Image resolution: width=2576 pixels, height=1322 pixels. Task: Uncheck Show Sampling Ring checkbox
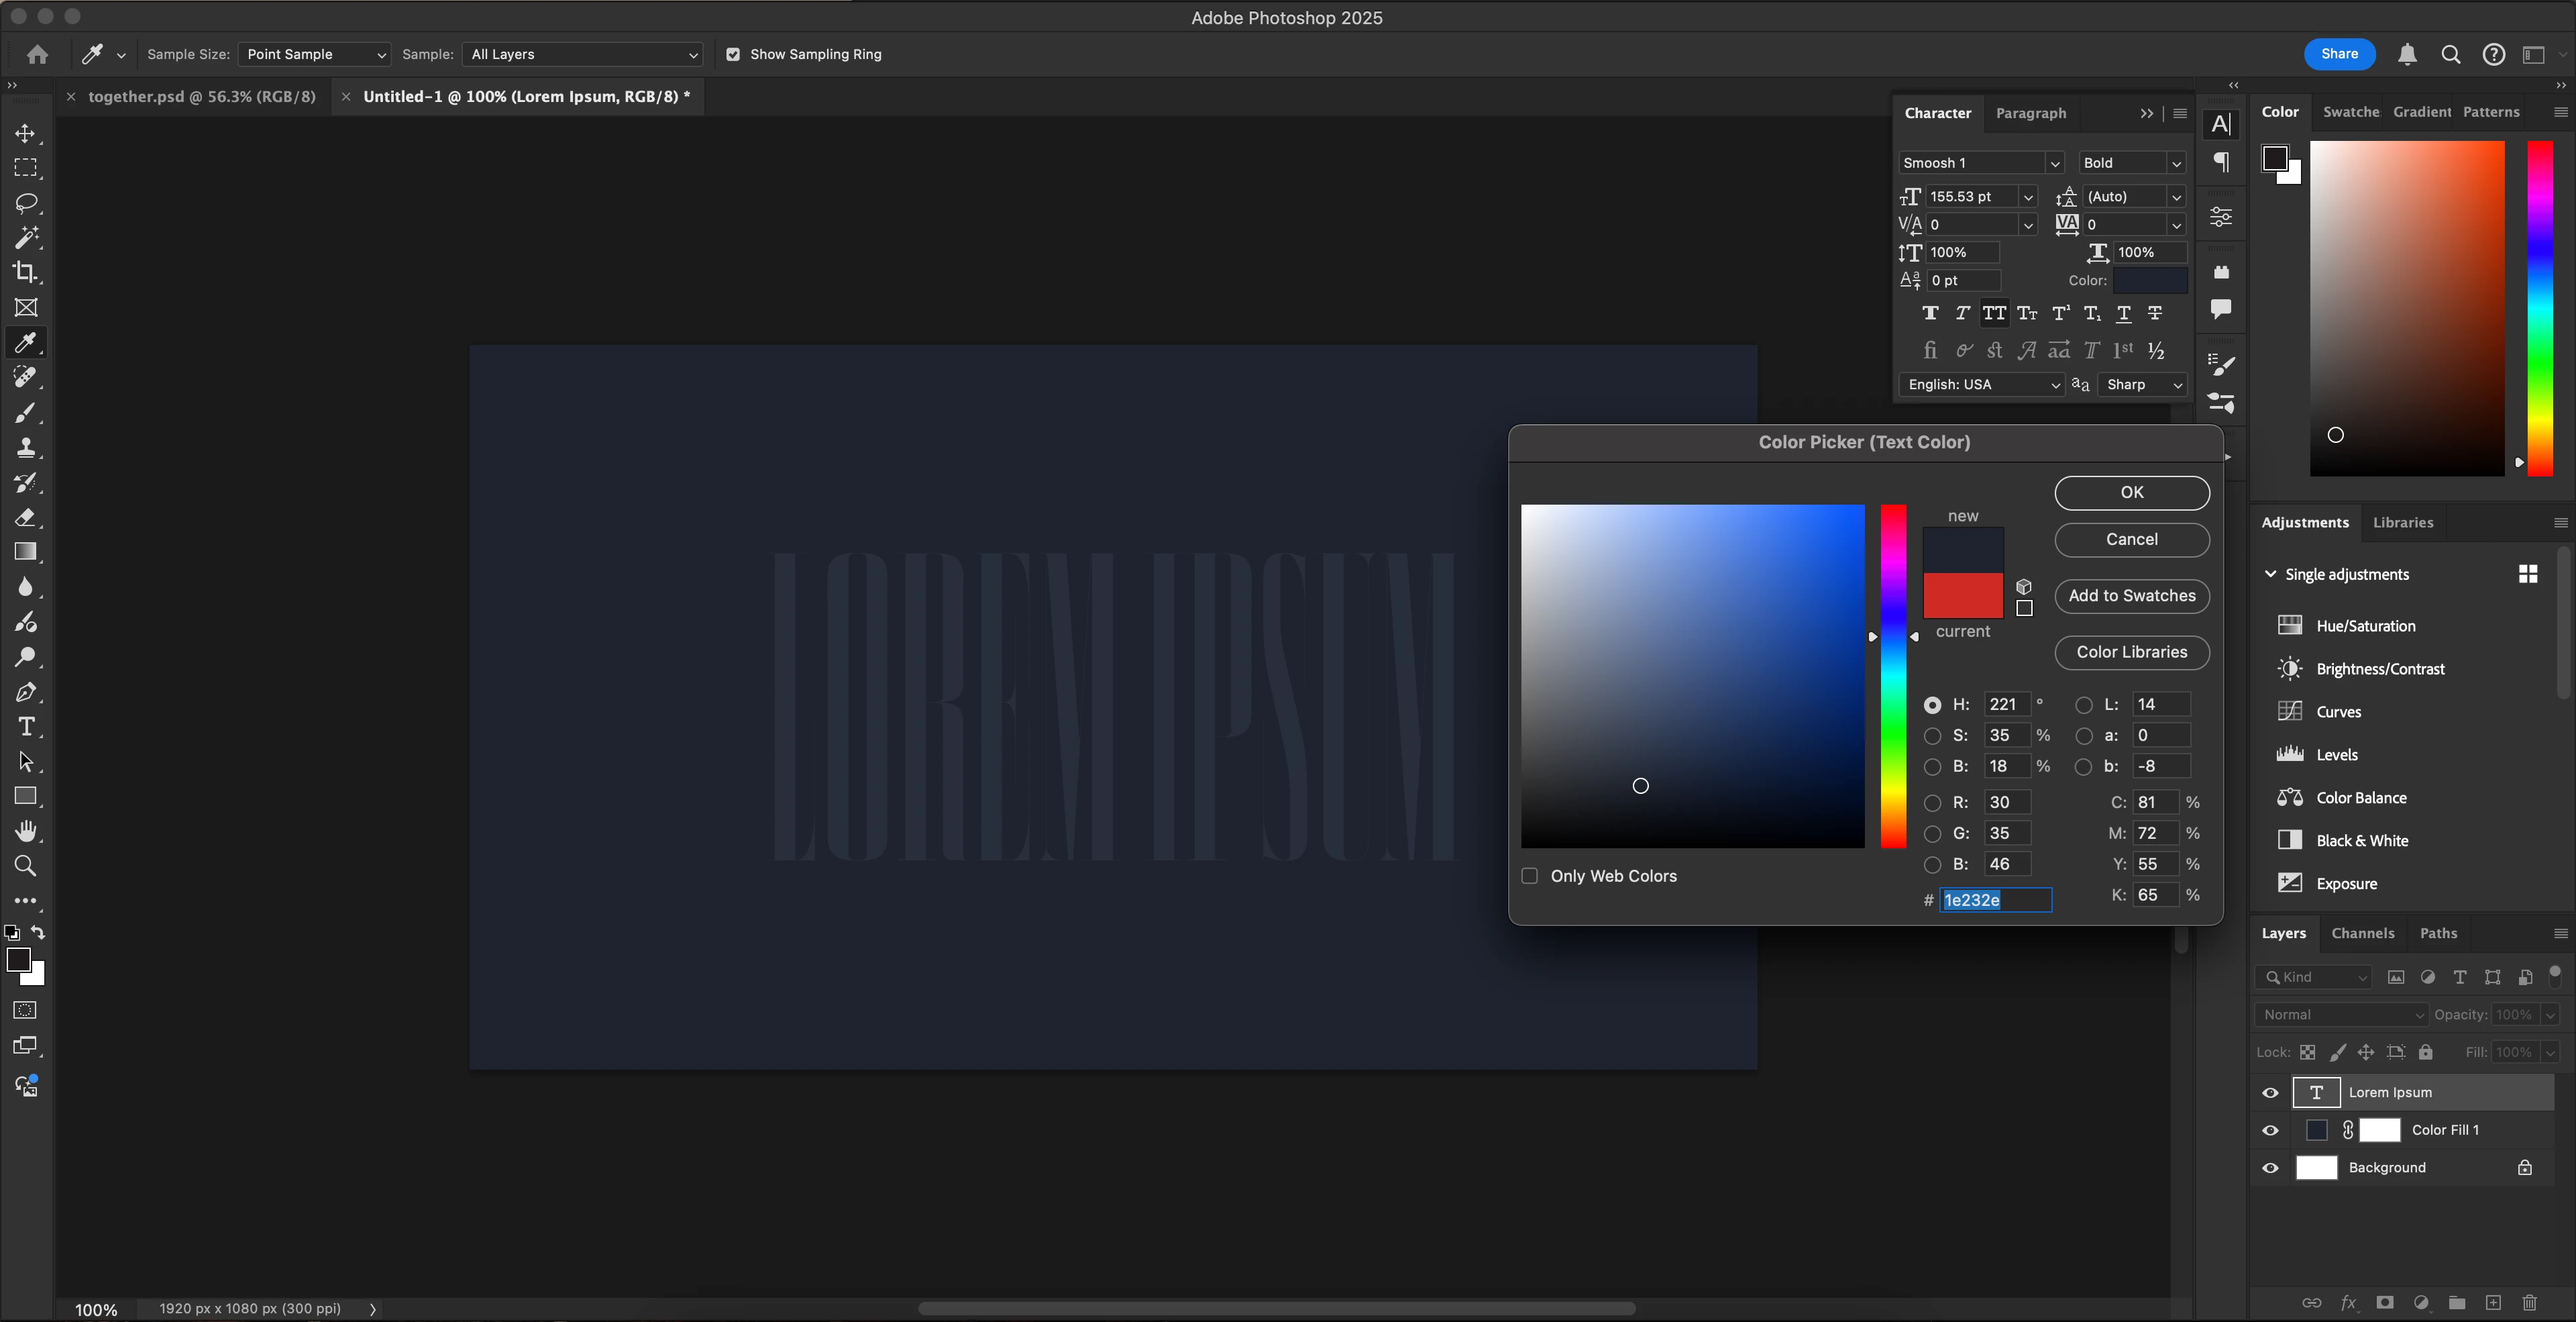pos(733,55)
